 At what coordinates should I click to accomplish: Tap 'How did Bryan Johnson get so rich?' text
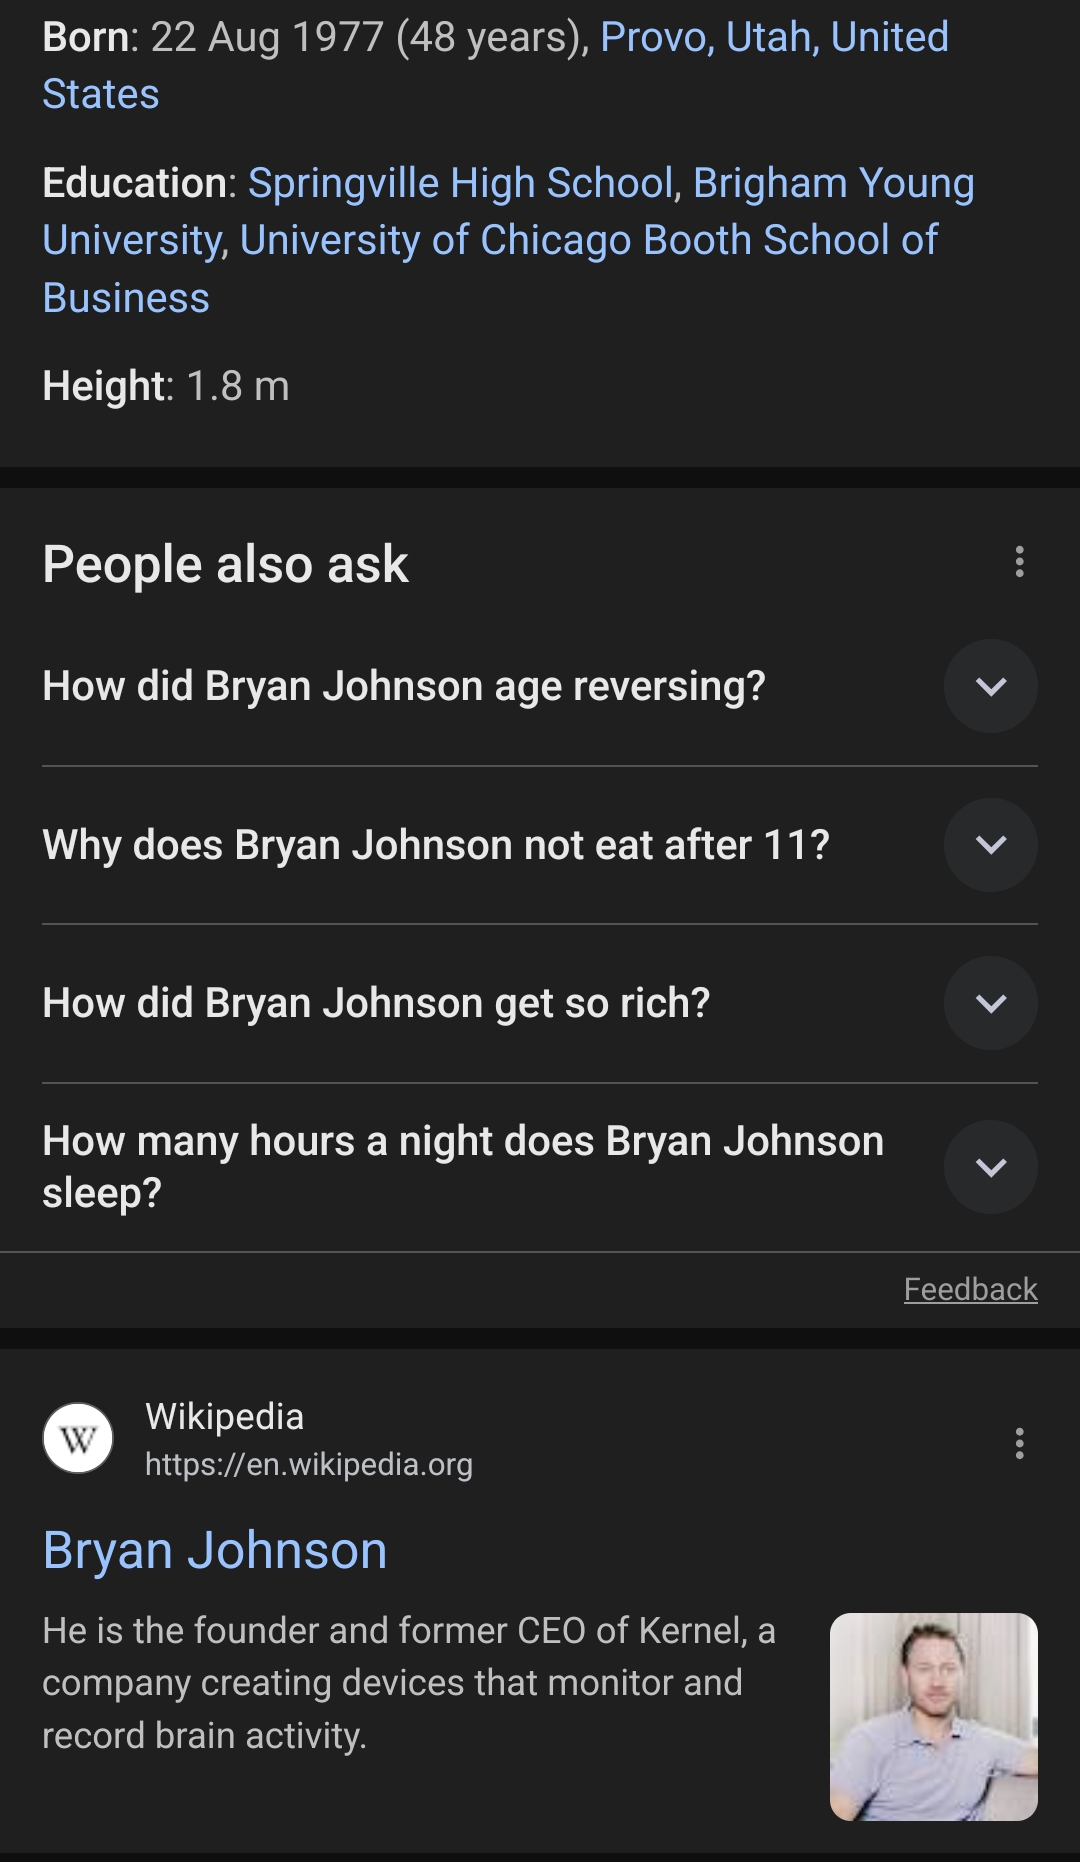click(x=376, y=1003)
